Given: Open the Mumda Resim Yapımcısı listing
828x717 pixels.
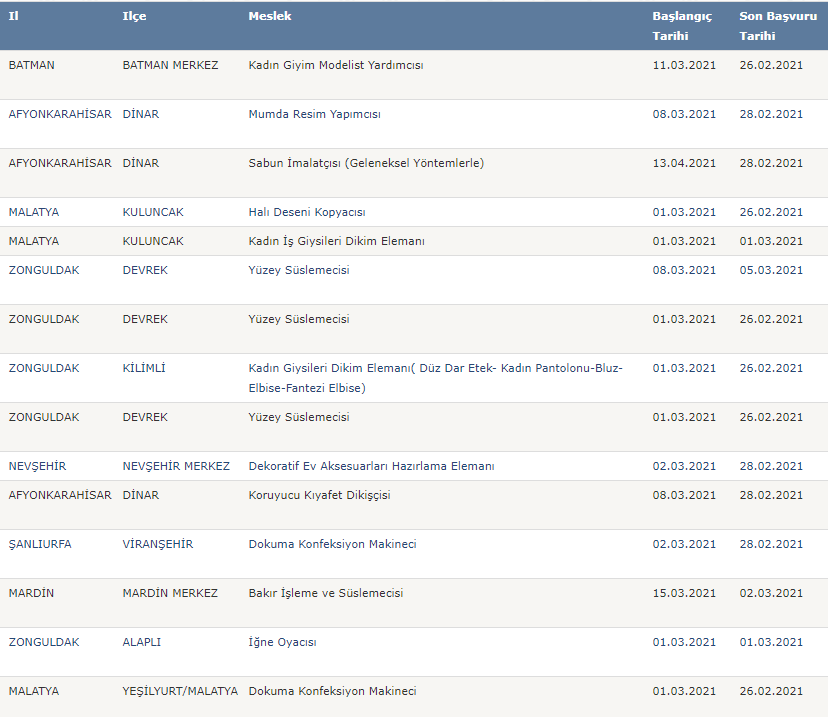Looking at the screenshot, I should click(314, 114).
